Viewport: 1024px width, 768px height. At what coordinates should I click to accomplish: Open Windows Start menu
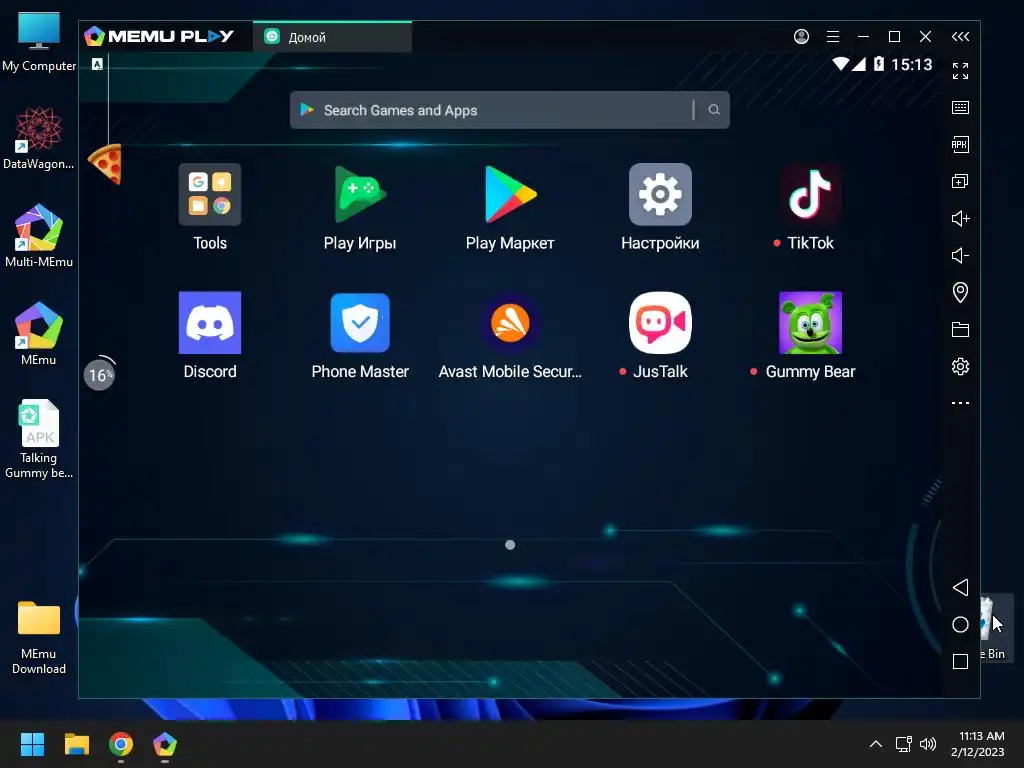[32, 744]
